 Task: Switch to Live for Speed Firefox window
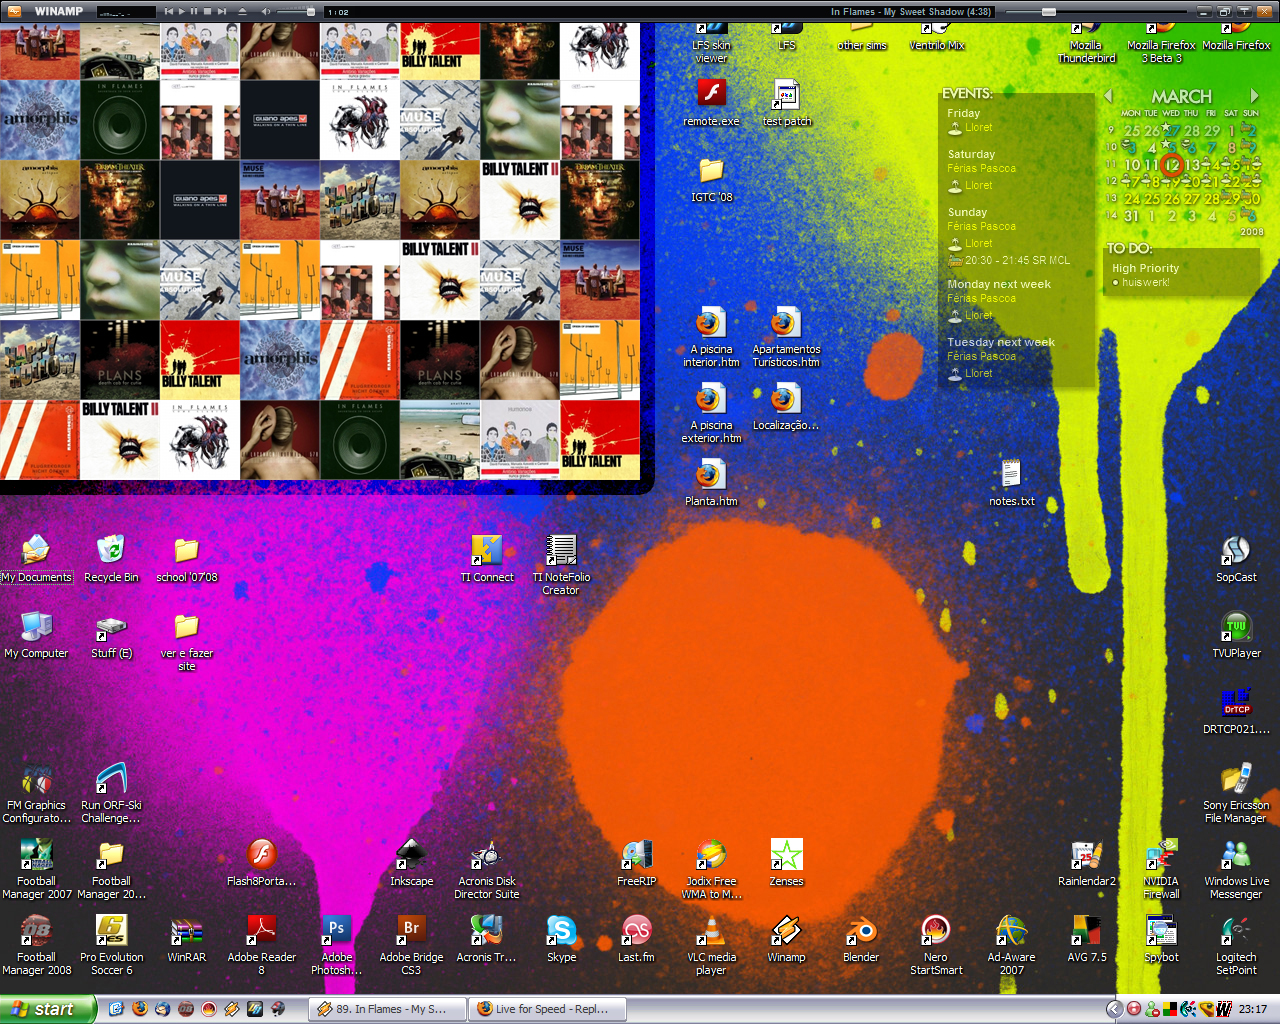pos(549,1009)
